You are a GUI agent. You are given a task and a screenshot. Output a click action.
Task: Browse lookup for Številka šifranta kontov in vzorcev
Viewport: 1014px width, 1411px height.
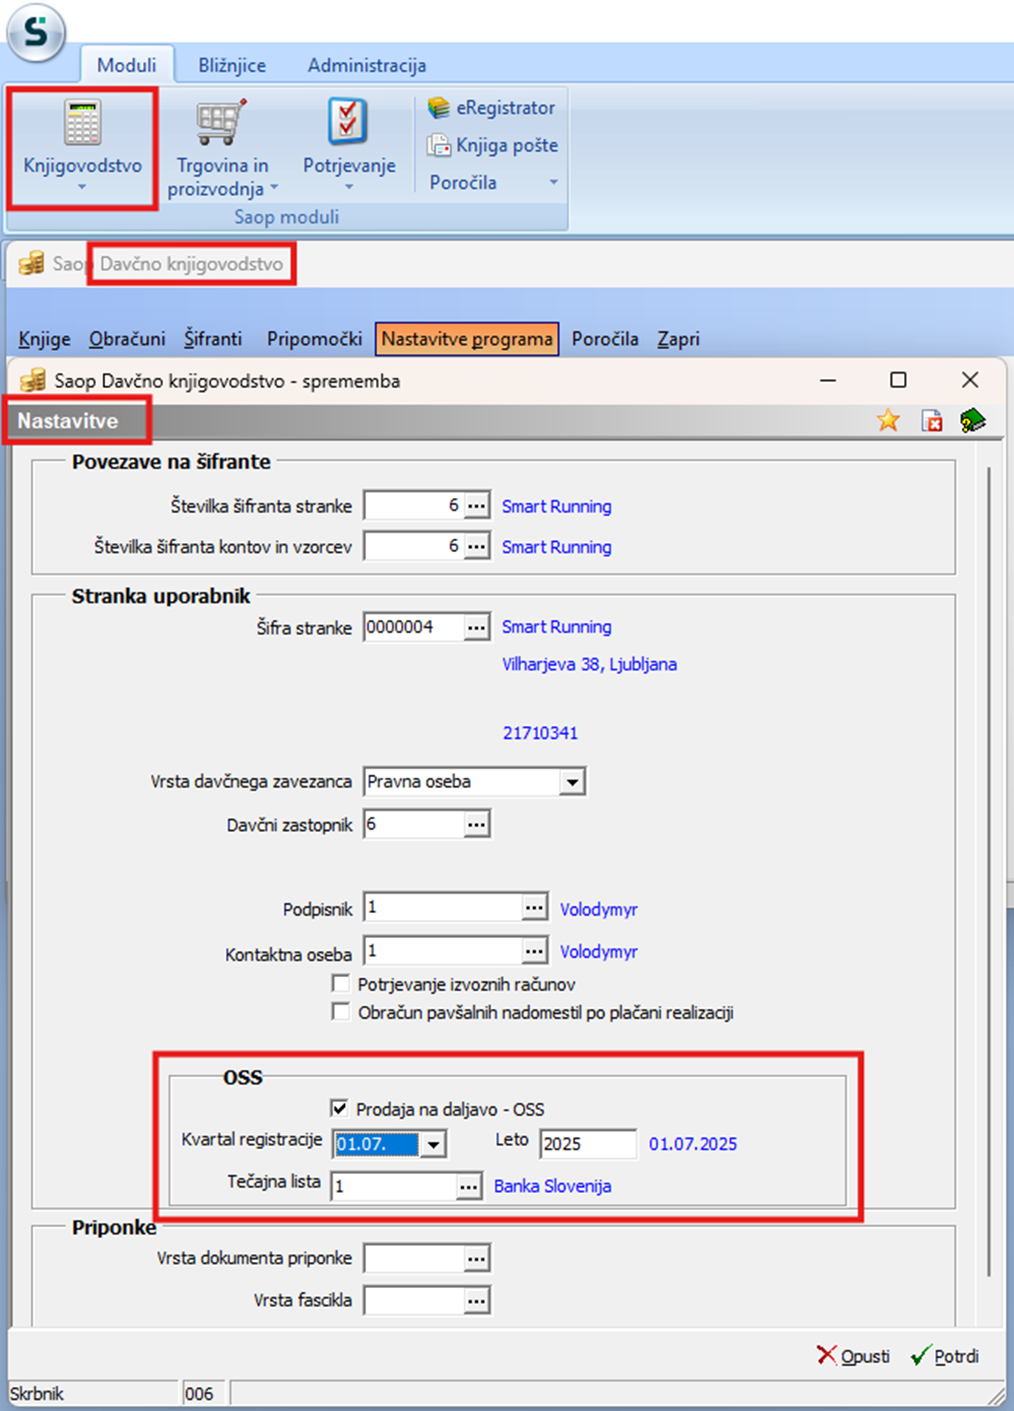477,546
